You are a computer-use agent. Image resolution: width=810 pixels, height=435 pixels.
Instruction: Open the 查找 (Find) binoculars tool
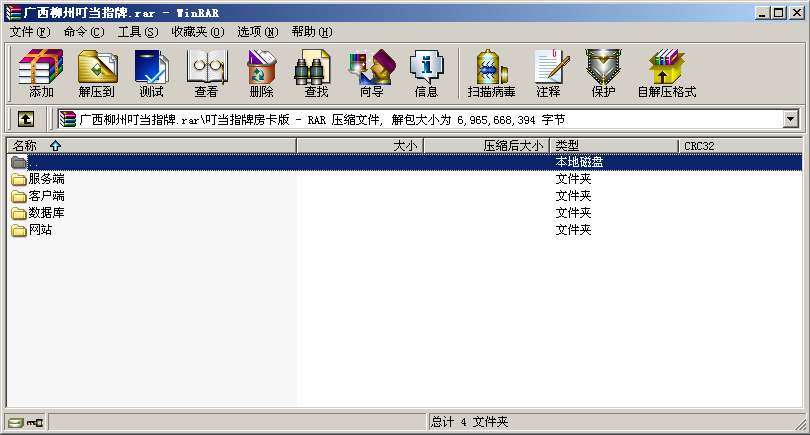[x=315, y=73]
